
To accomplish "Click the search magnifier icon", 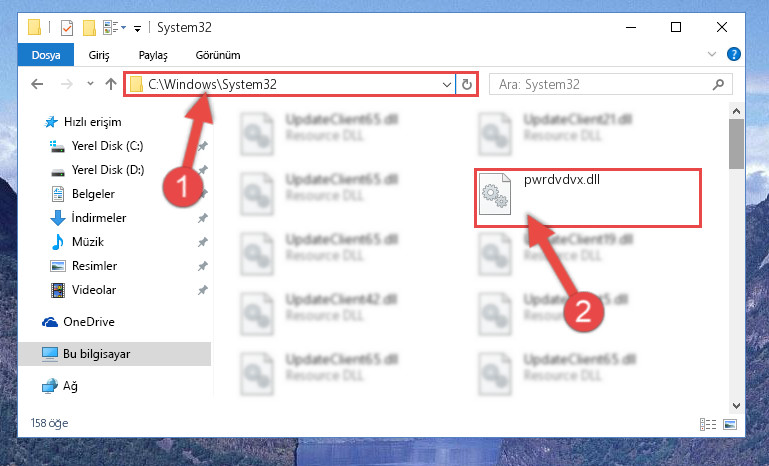I will coord(718,84).
